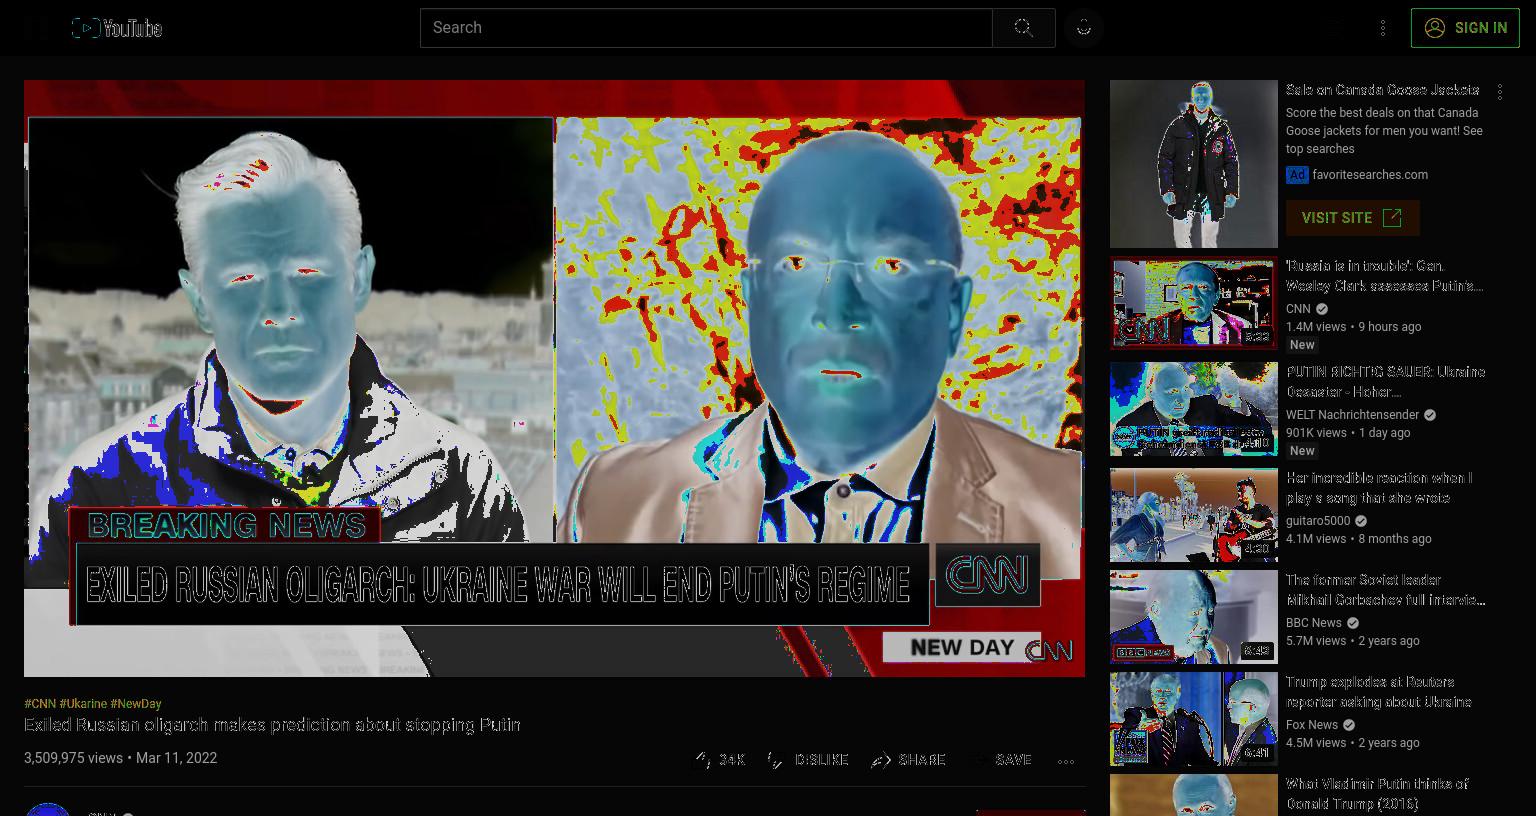Click '5.7M views • 2 years ago' text
This screenshot has width=1536, height=816.
1353,641
